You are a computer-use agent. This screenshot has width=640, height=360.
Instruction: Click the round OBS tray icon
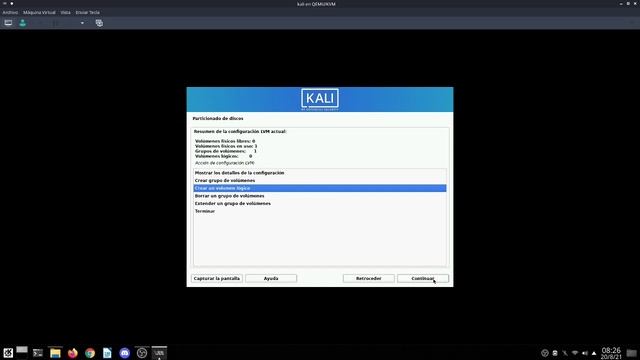tap(544, 353)
